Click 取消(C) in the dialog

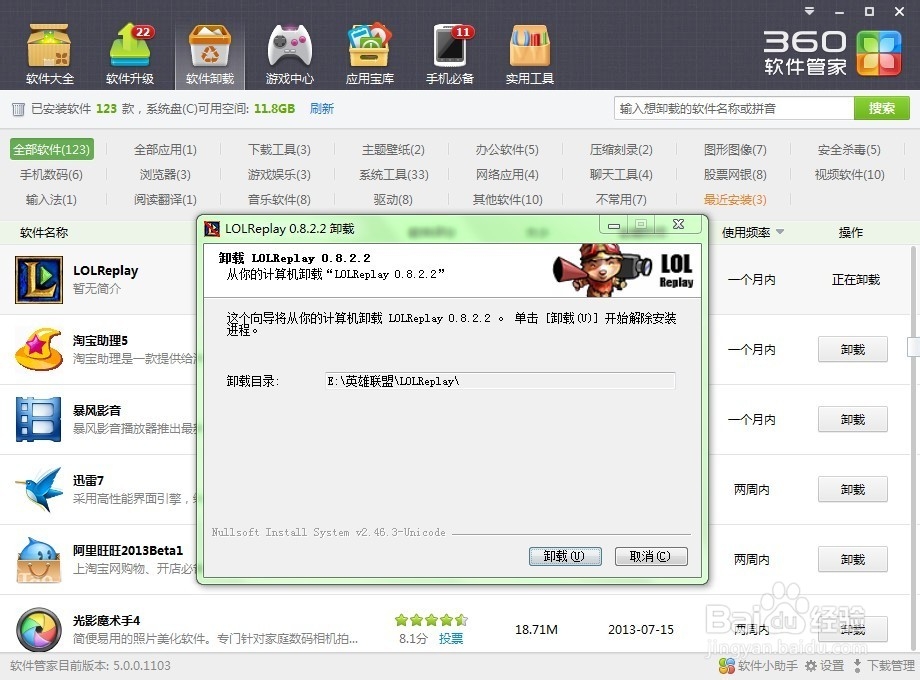(x=651, y=556)
